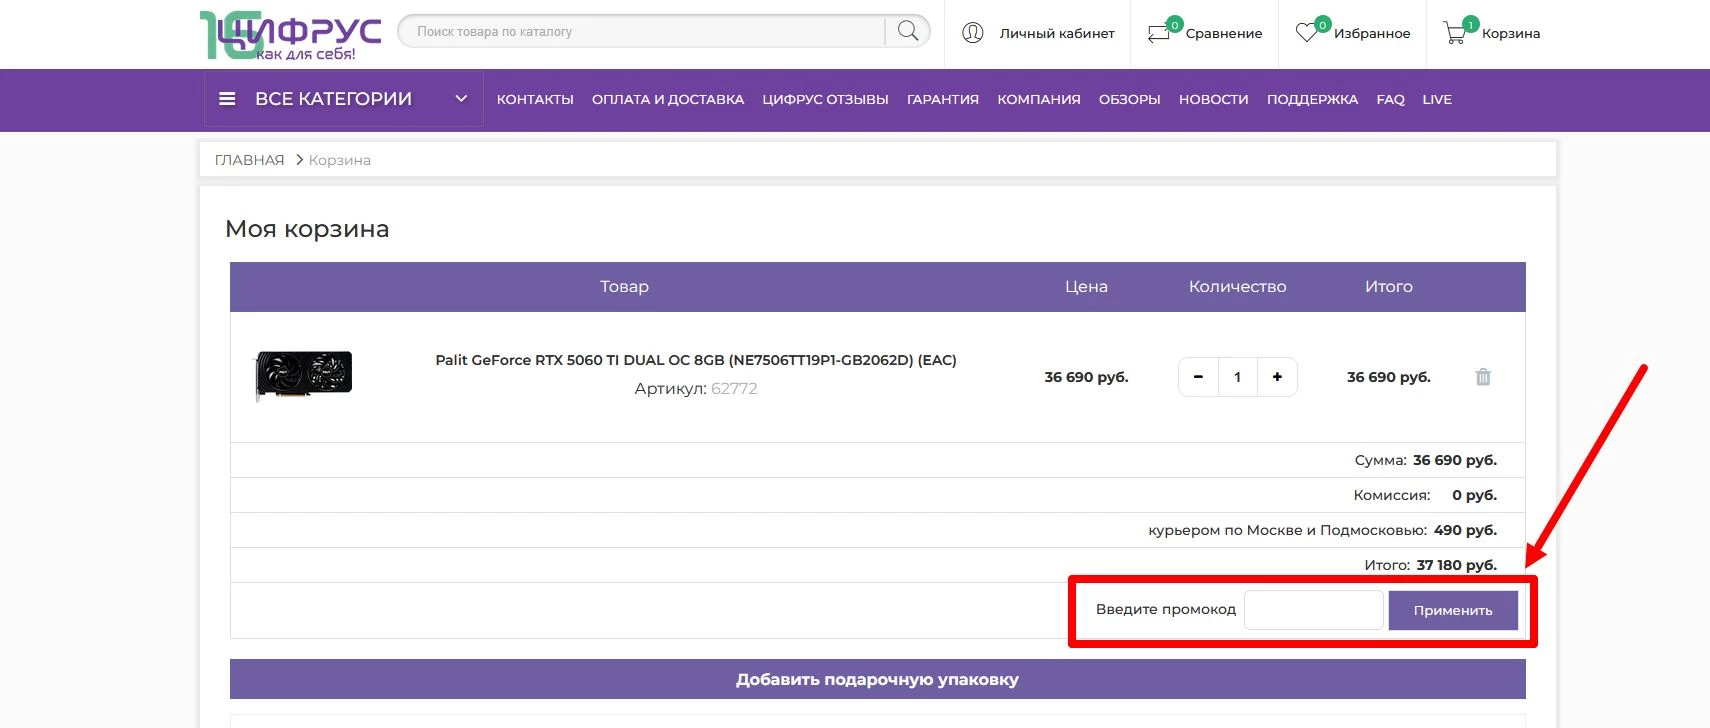This screenshot has height=728, width=1710.
Task: Open the Гарантия menu item
Action: point(942,99)
